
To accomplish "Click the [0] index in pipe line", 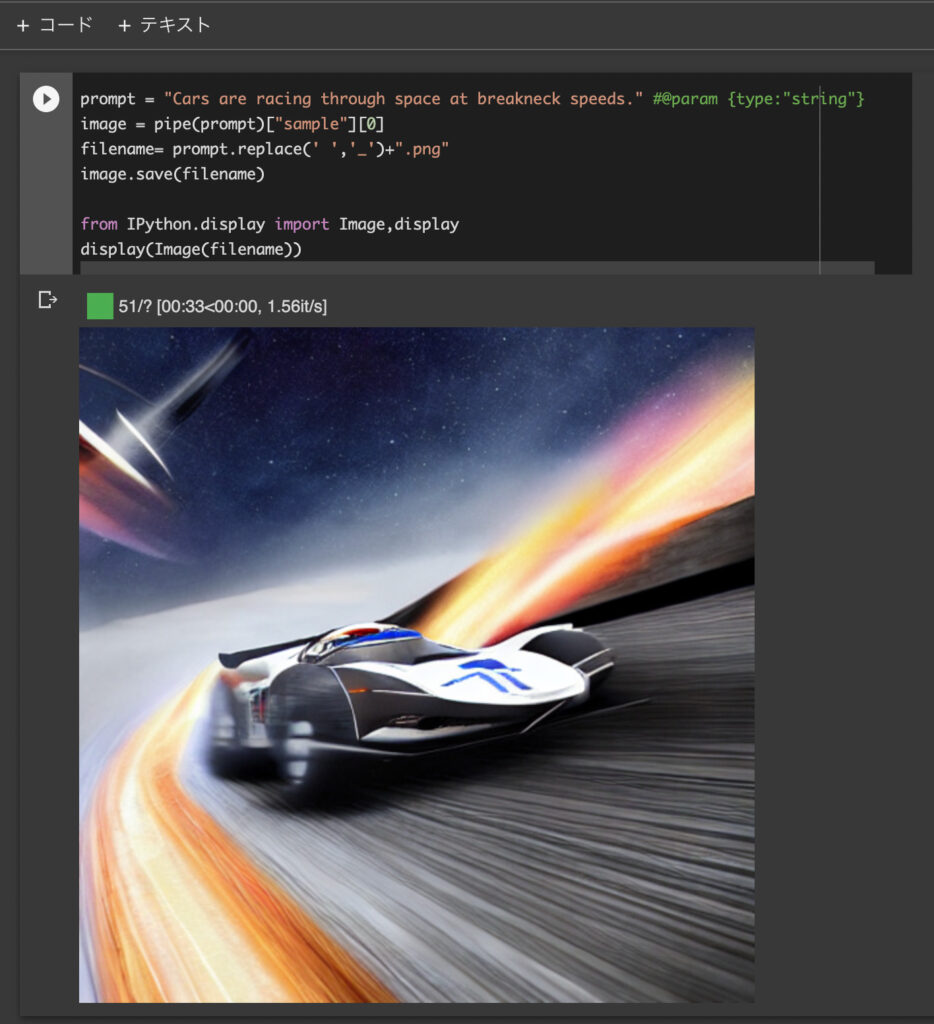I will click(371, 124).
